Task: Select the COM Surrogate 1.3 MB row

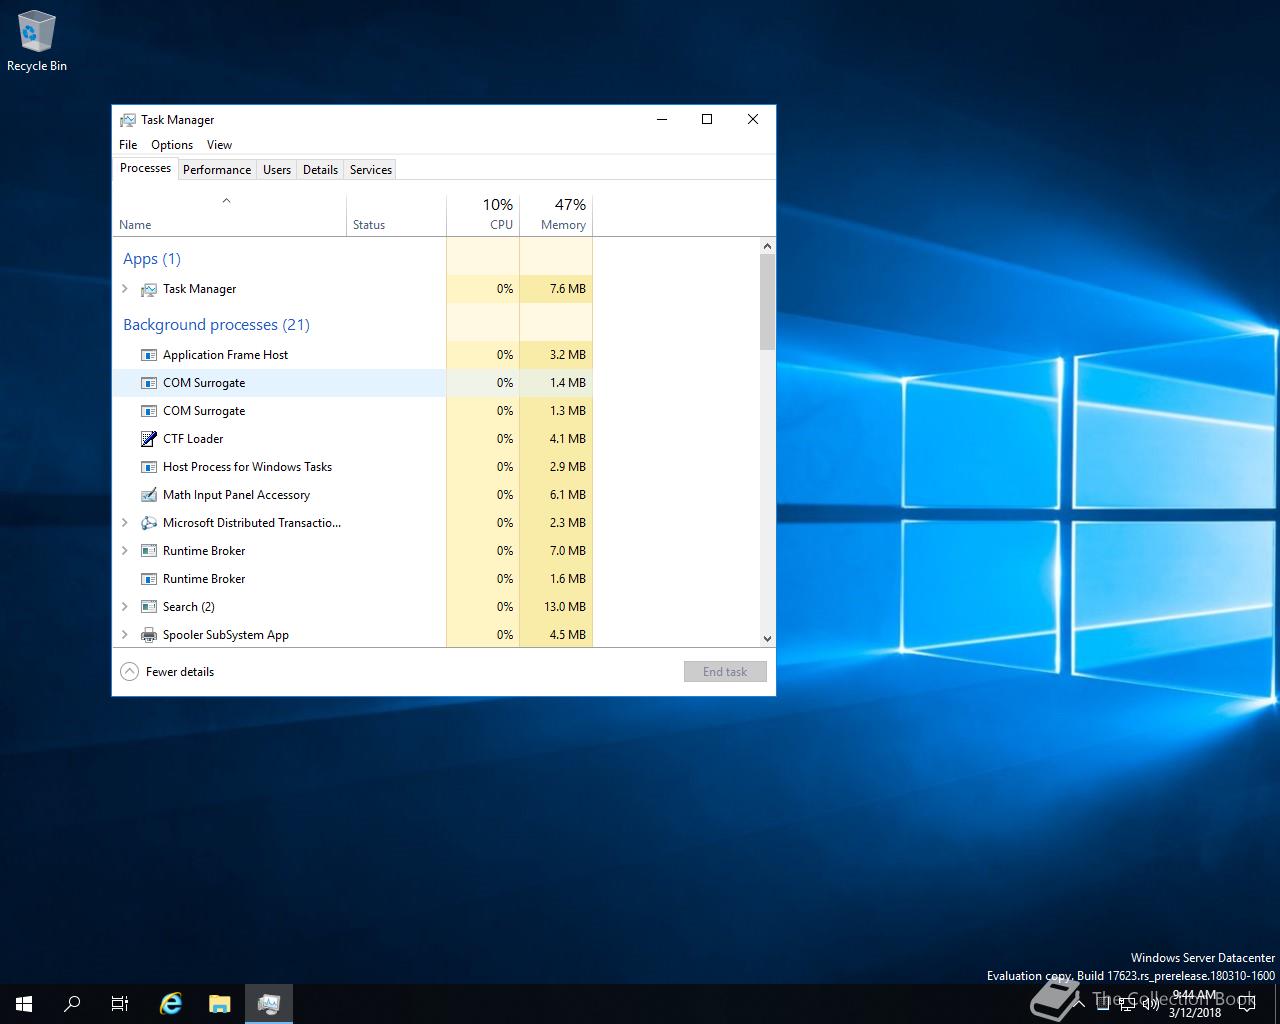Action: tap(353, 411)
